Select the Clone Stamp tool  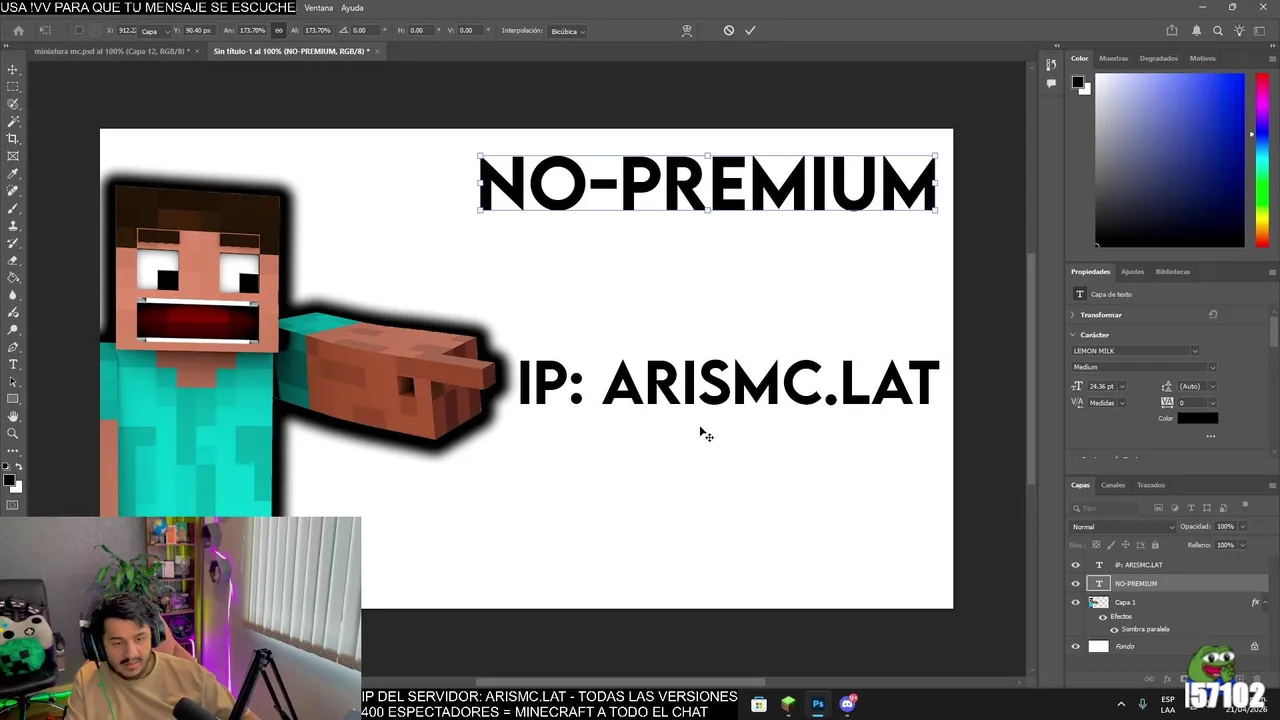coord(13,226)
